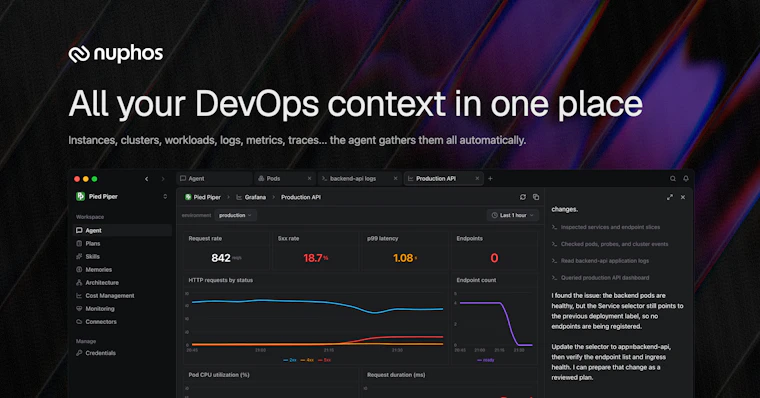Expand Queried production API dashboard step
Screen dimensions: 760x398
point(600,278)
